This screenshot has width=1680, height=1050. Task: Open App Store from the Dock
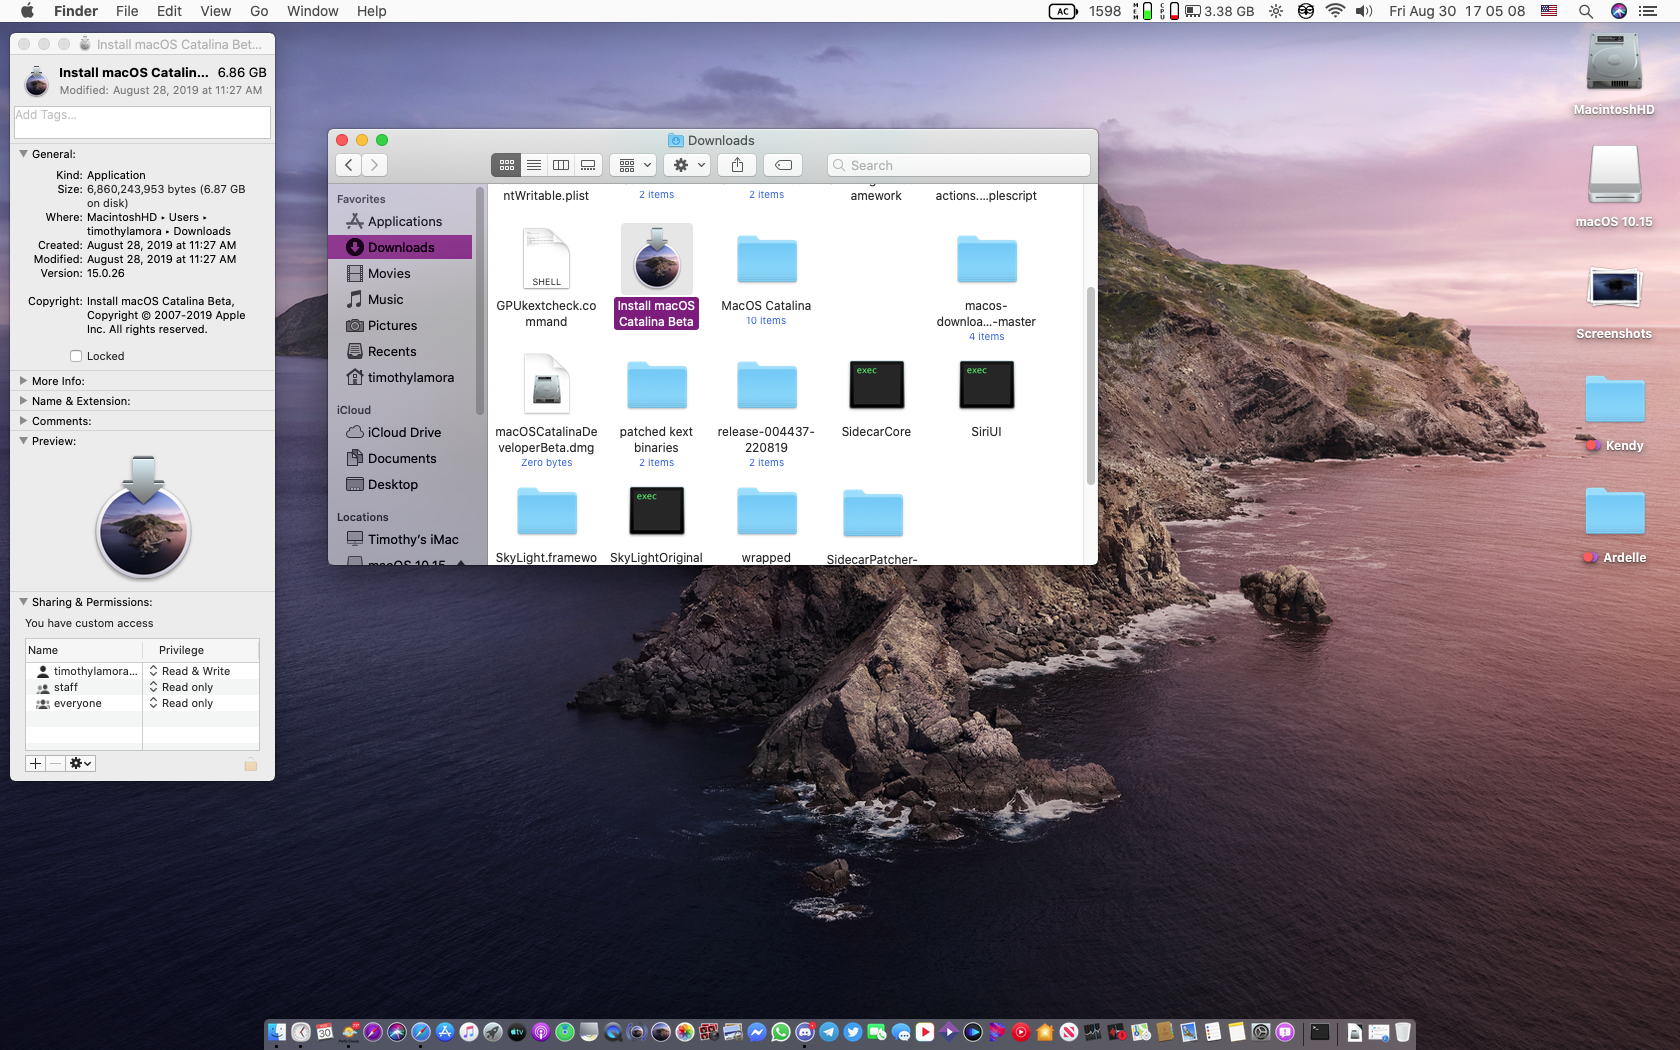(x=445, y=1032)
